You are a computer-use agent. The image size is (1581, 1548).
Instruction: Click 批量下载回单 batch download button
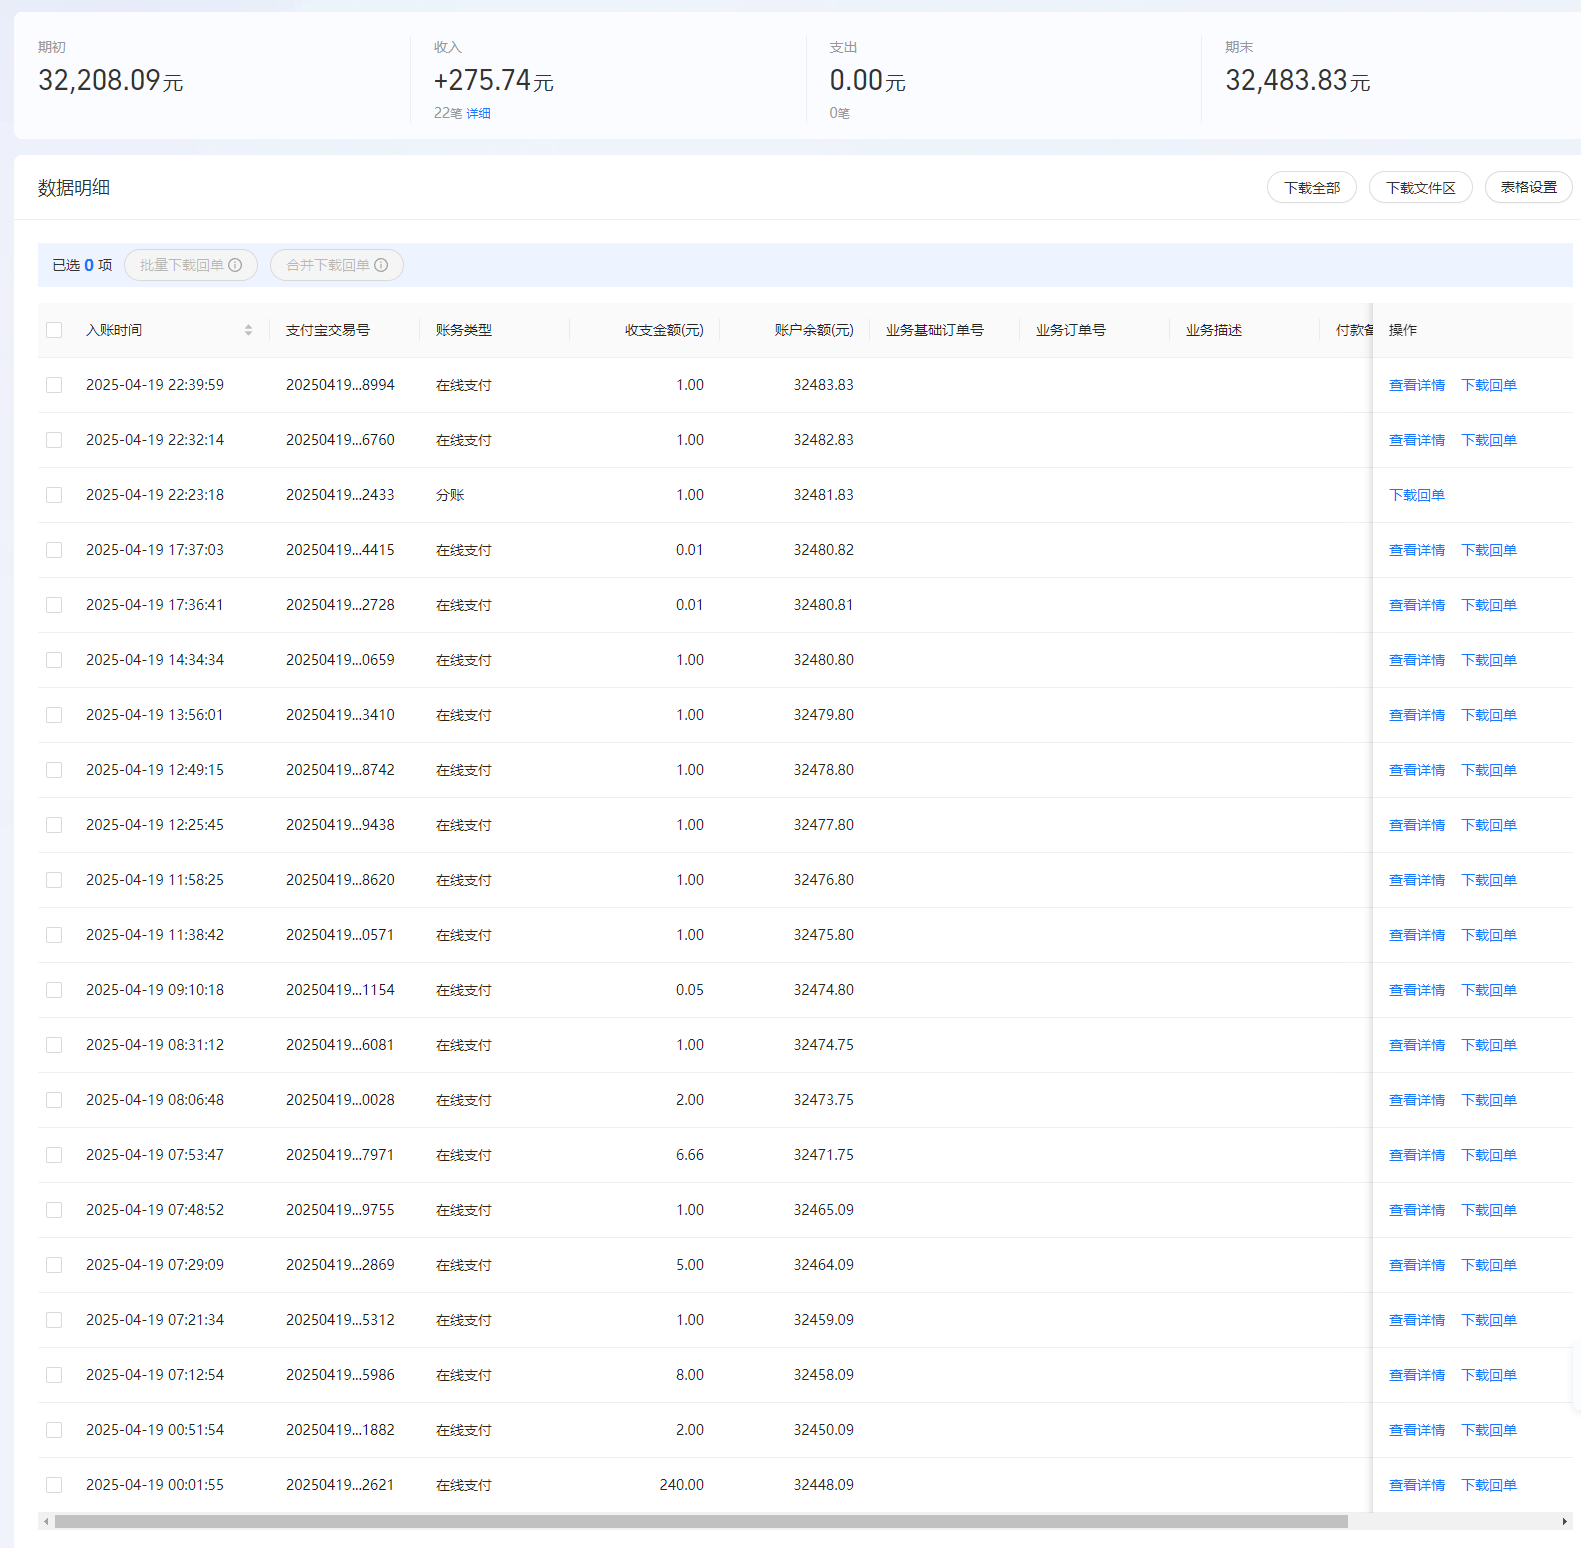pos(182,265)
